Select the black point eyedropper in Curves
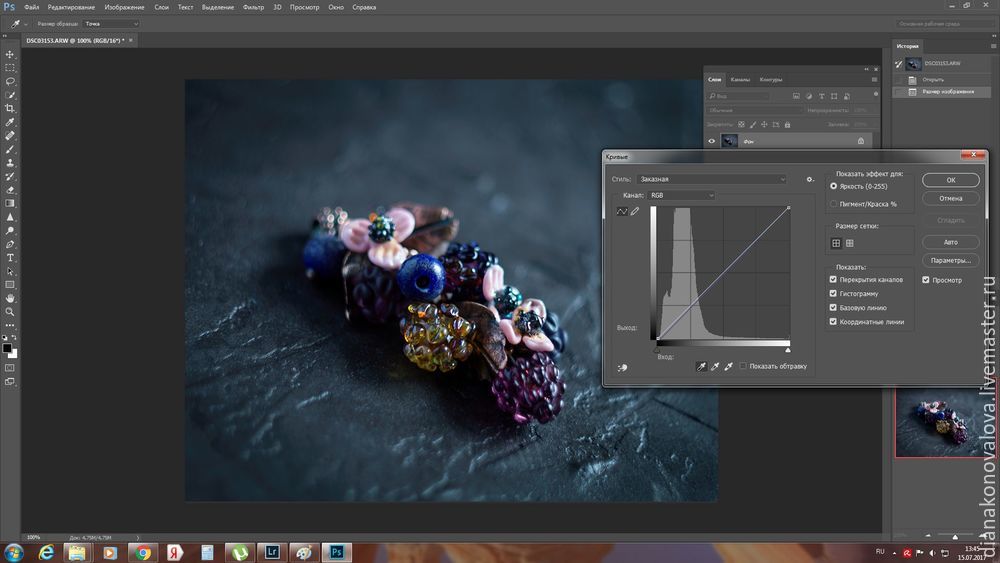This screenshot has height=563, width=1000. (700, 367)
